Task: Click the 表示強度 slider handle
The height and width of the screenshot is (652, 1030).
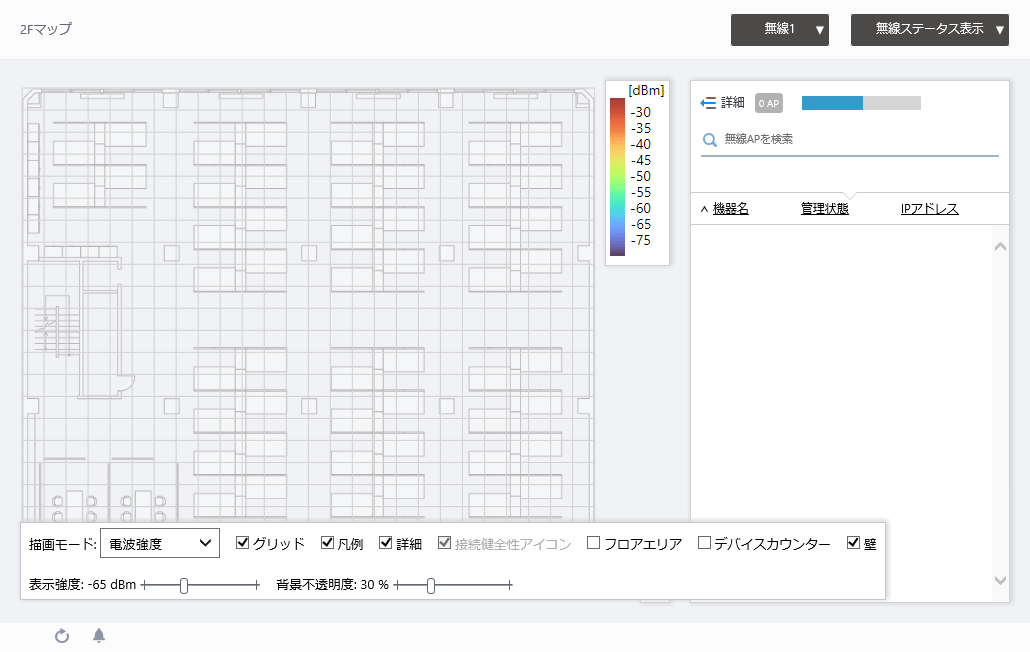Action: pos(184,585)
